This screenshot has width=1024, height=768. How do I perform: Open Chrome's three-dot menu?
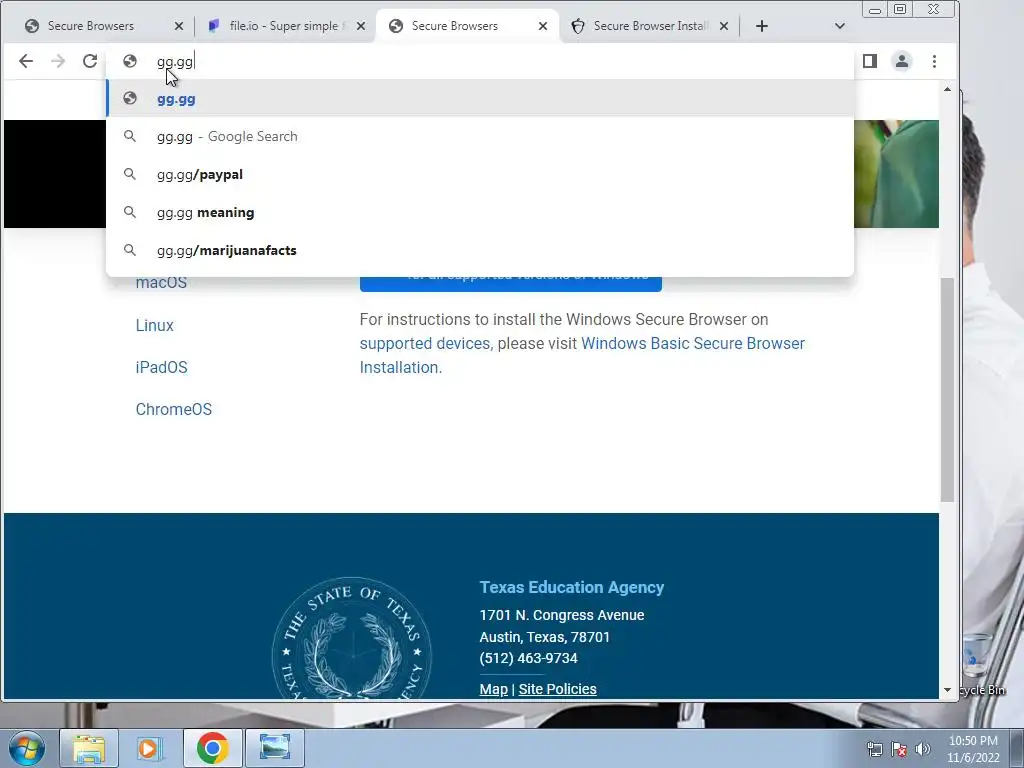coord(935,61)
